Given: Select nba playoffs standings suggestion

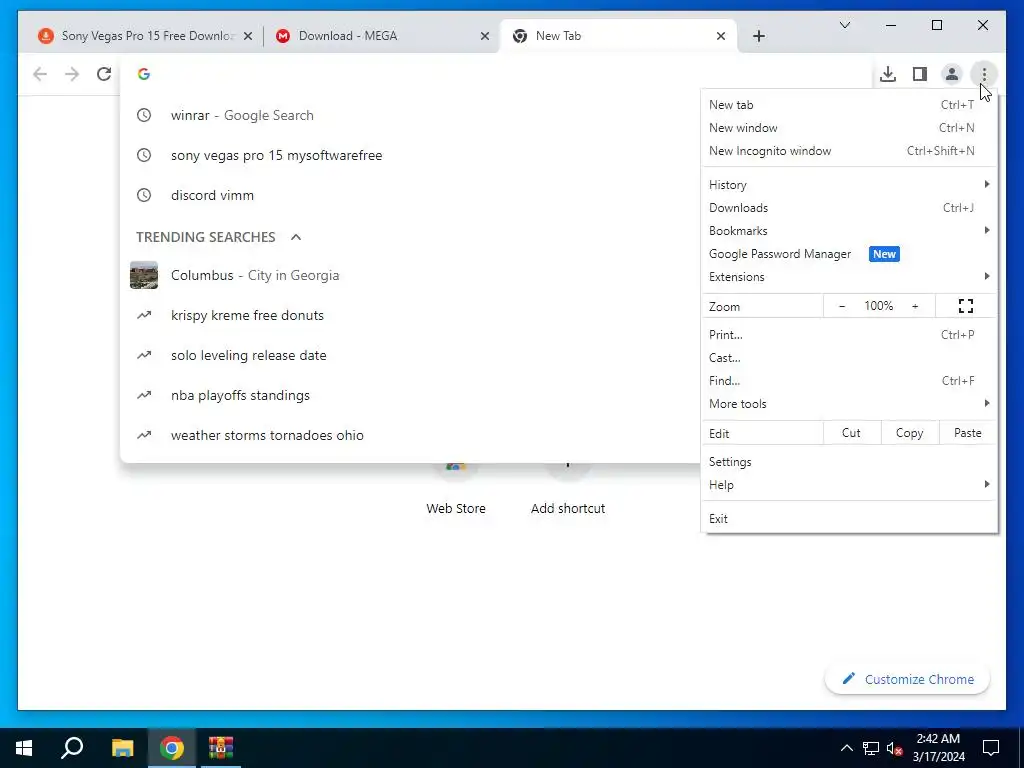Looking at the screenshot, I should [x=409, y=395].
